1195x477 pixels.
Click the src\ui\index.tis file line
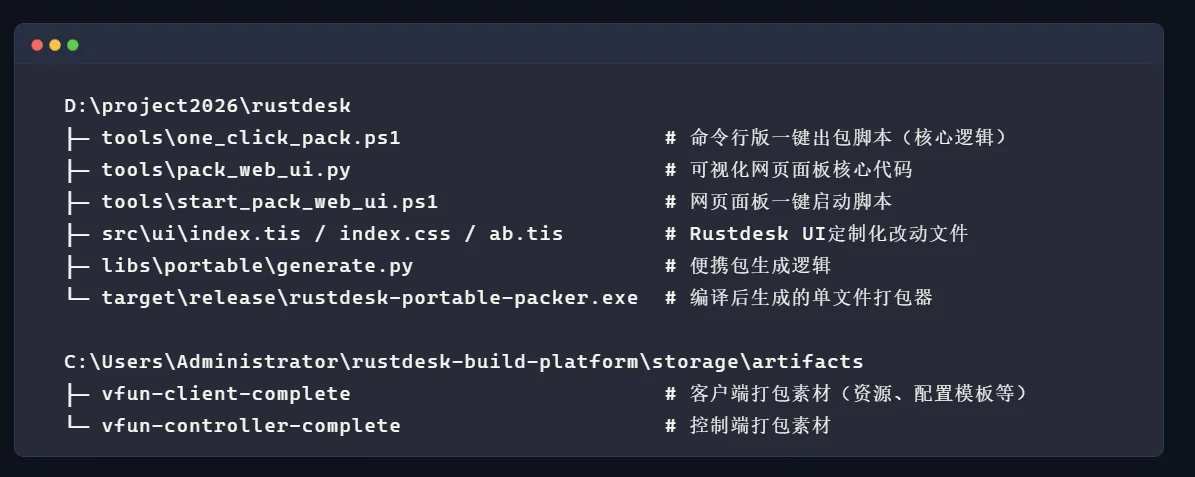331,234
